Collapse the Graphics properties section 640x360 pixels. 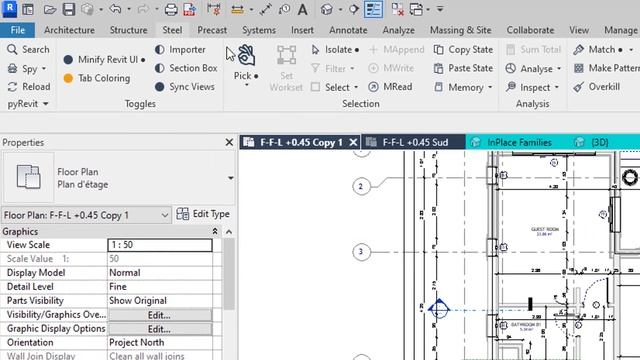point(215,231)
